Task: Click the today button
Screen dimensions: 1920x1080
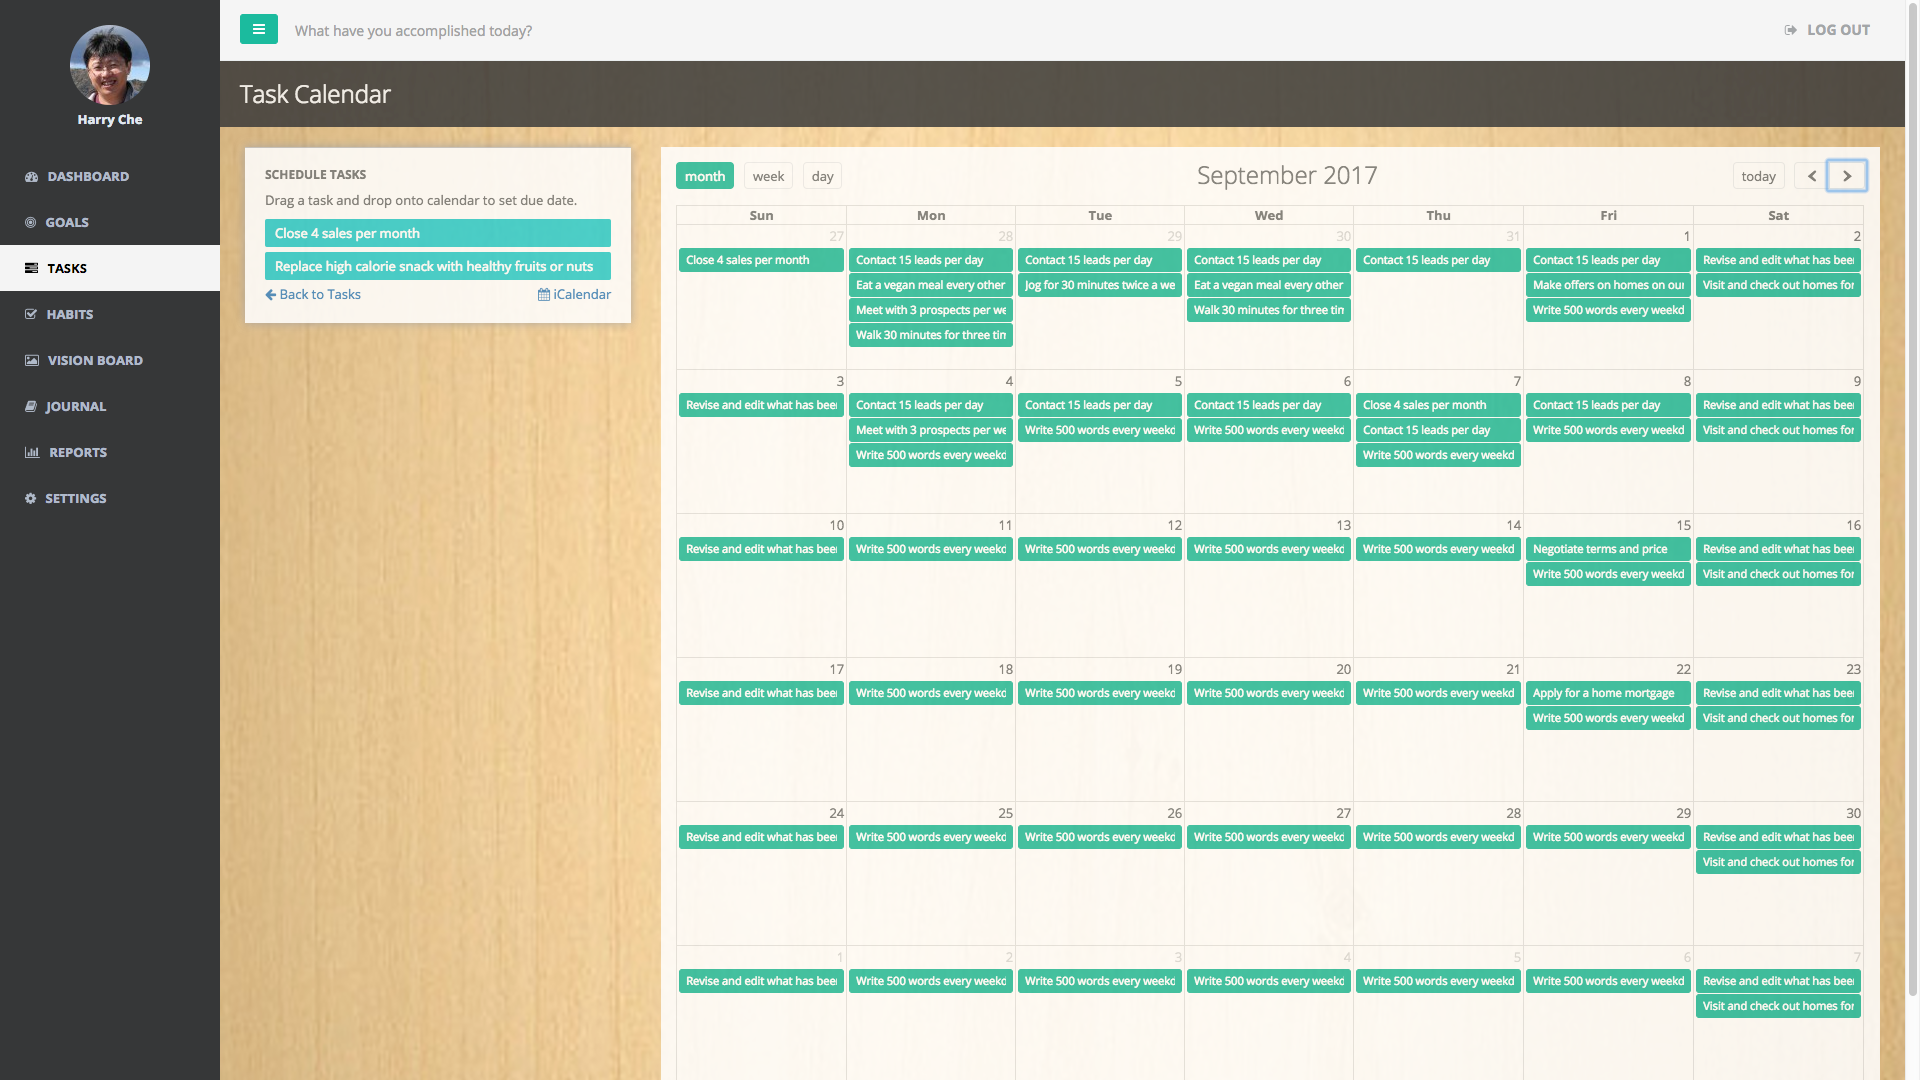Action: pos(1758,176)
